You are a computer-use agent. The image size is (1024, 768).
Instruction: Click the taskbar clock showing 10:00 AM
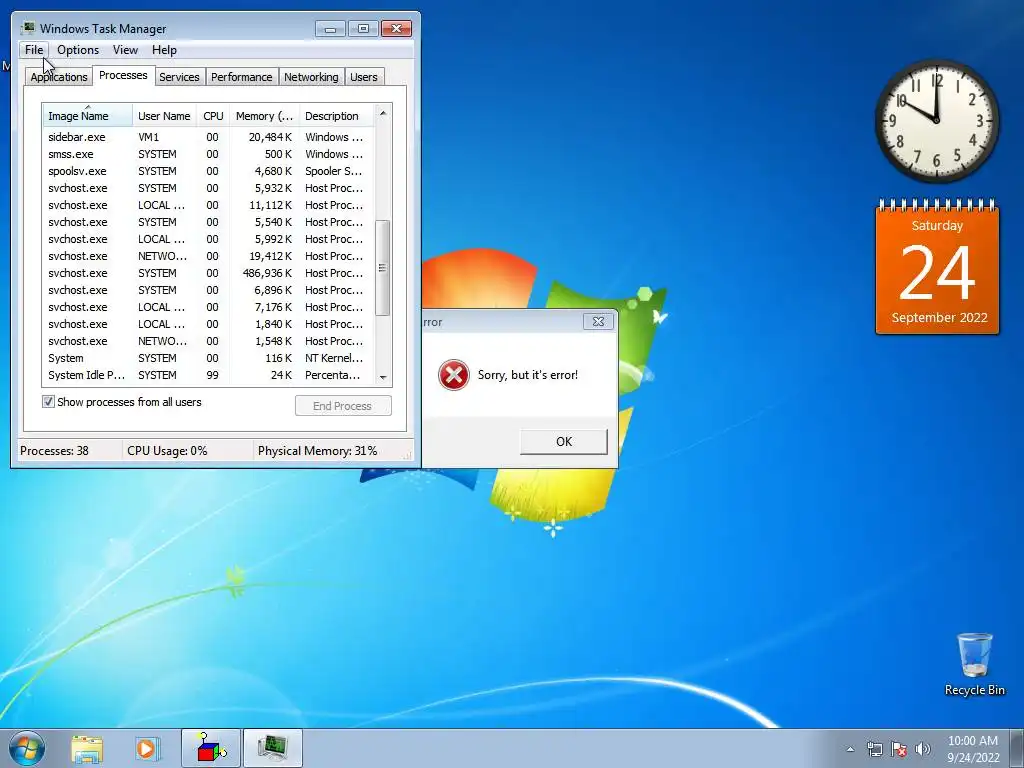point(972,748)
